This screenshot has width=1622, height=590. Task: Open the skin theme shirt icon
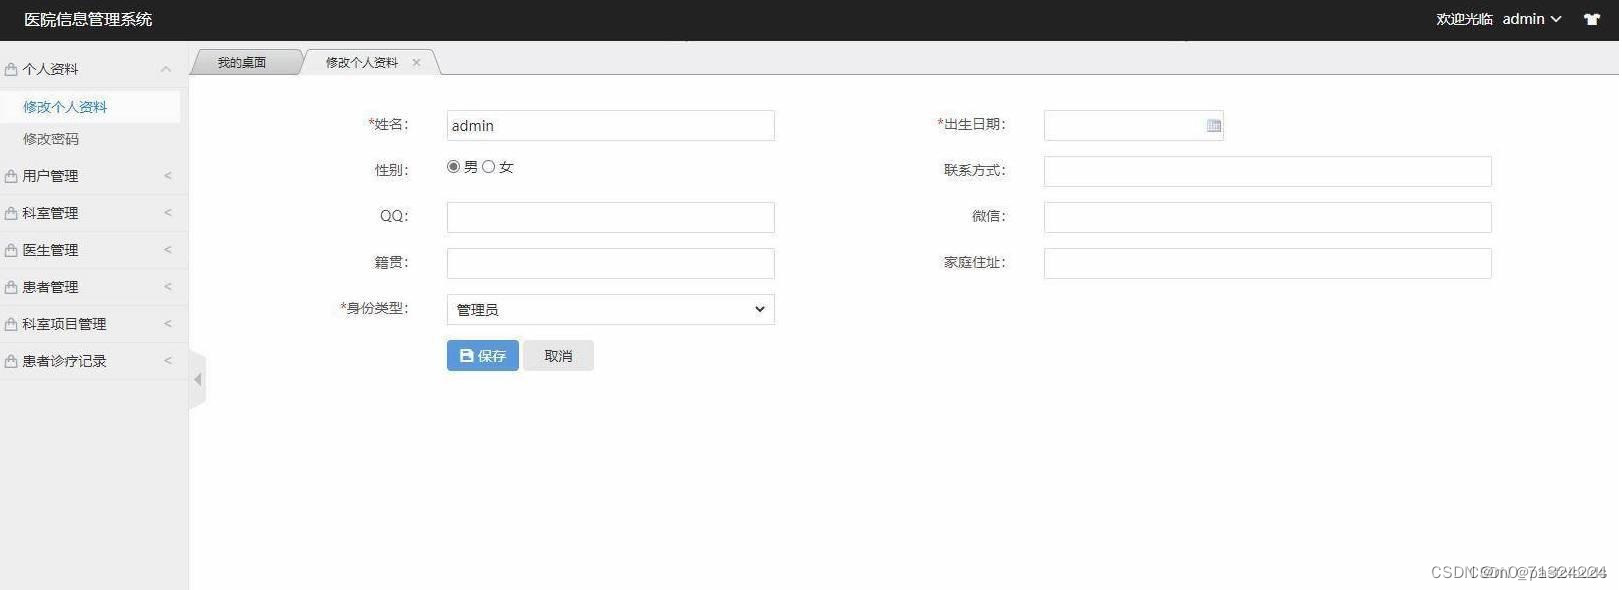[x=1591, y=19]
